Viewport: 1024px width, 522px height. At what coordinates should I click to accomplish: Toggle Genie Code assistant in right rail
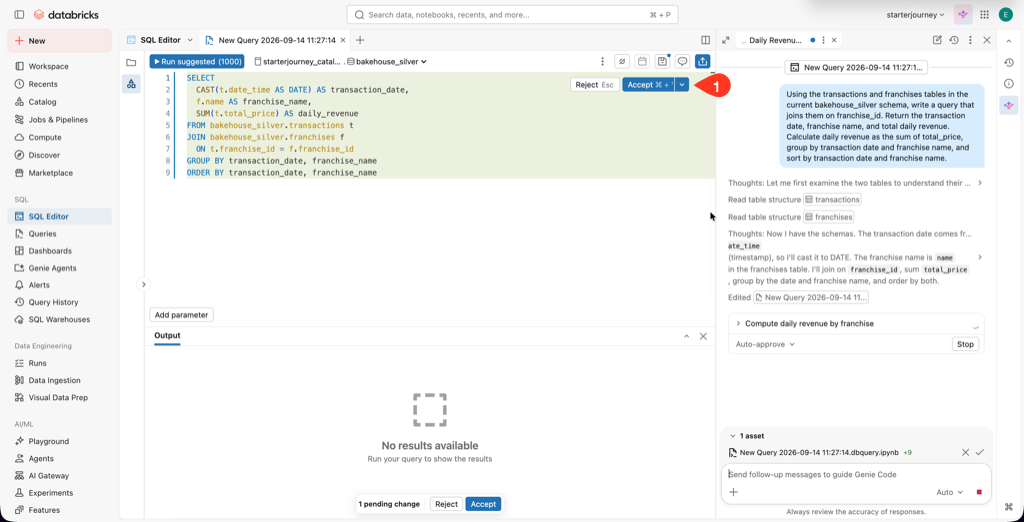click(1008, 105)
